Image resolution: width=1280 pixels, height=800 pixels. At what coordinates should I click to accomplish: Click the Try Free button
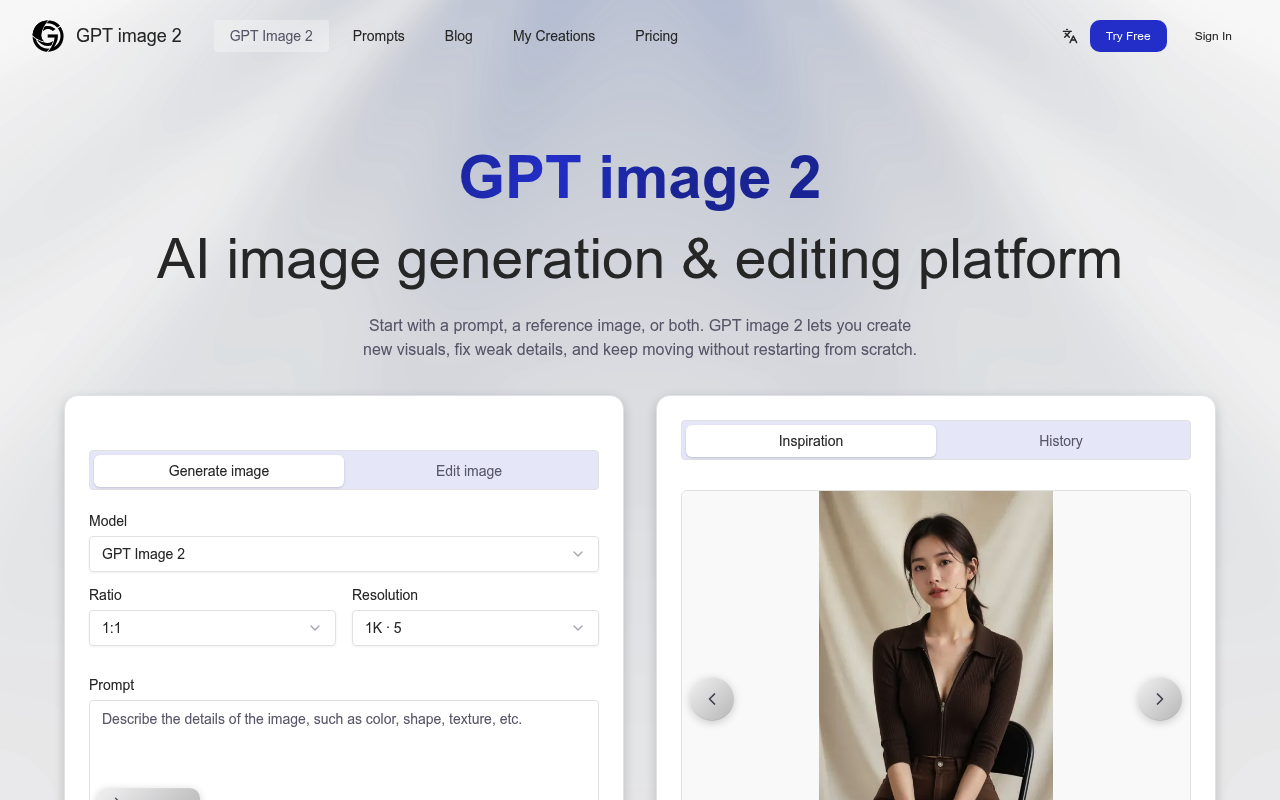pyautogui.click(x=1128, y=36)
